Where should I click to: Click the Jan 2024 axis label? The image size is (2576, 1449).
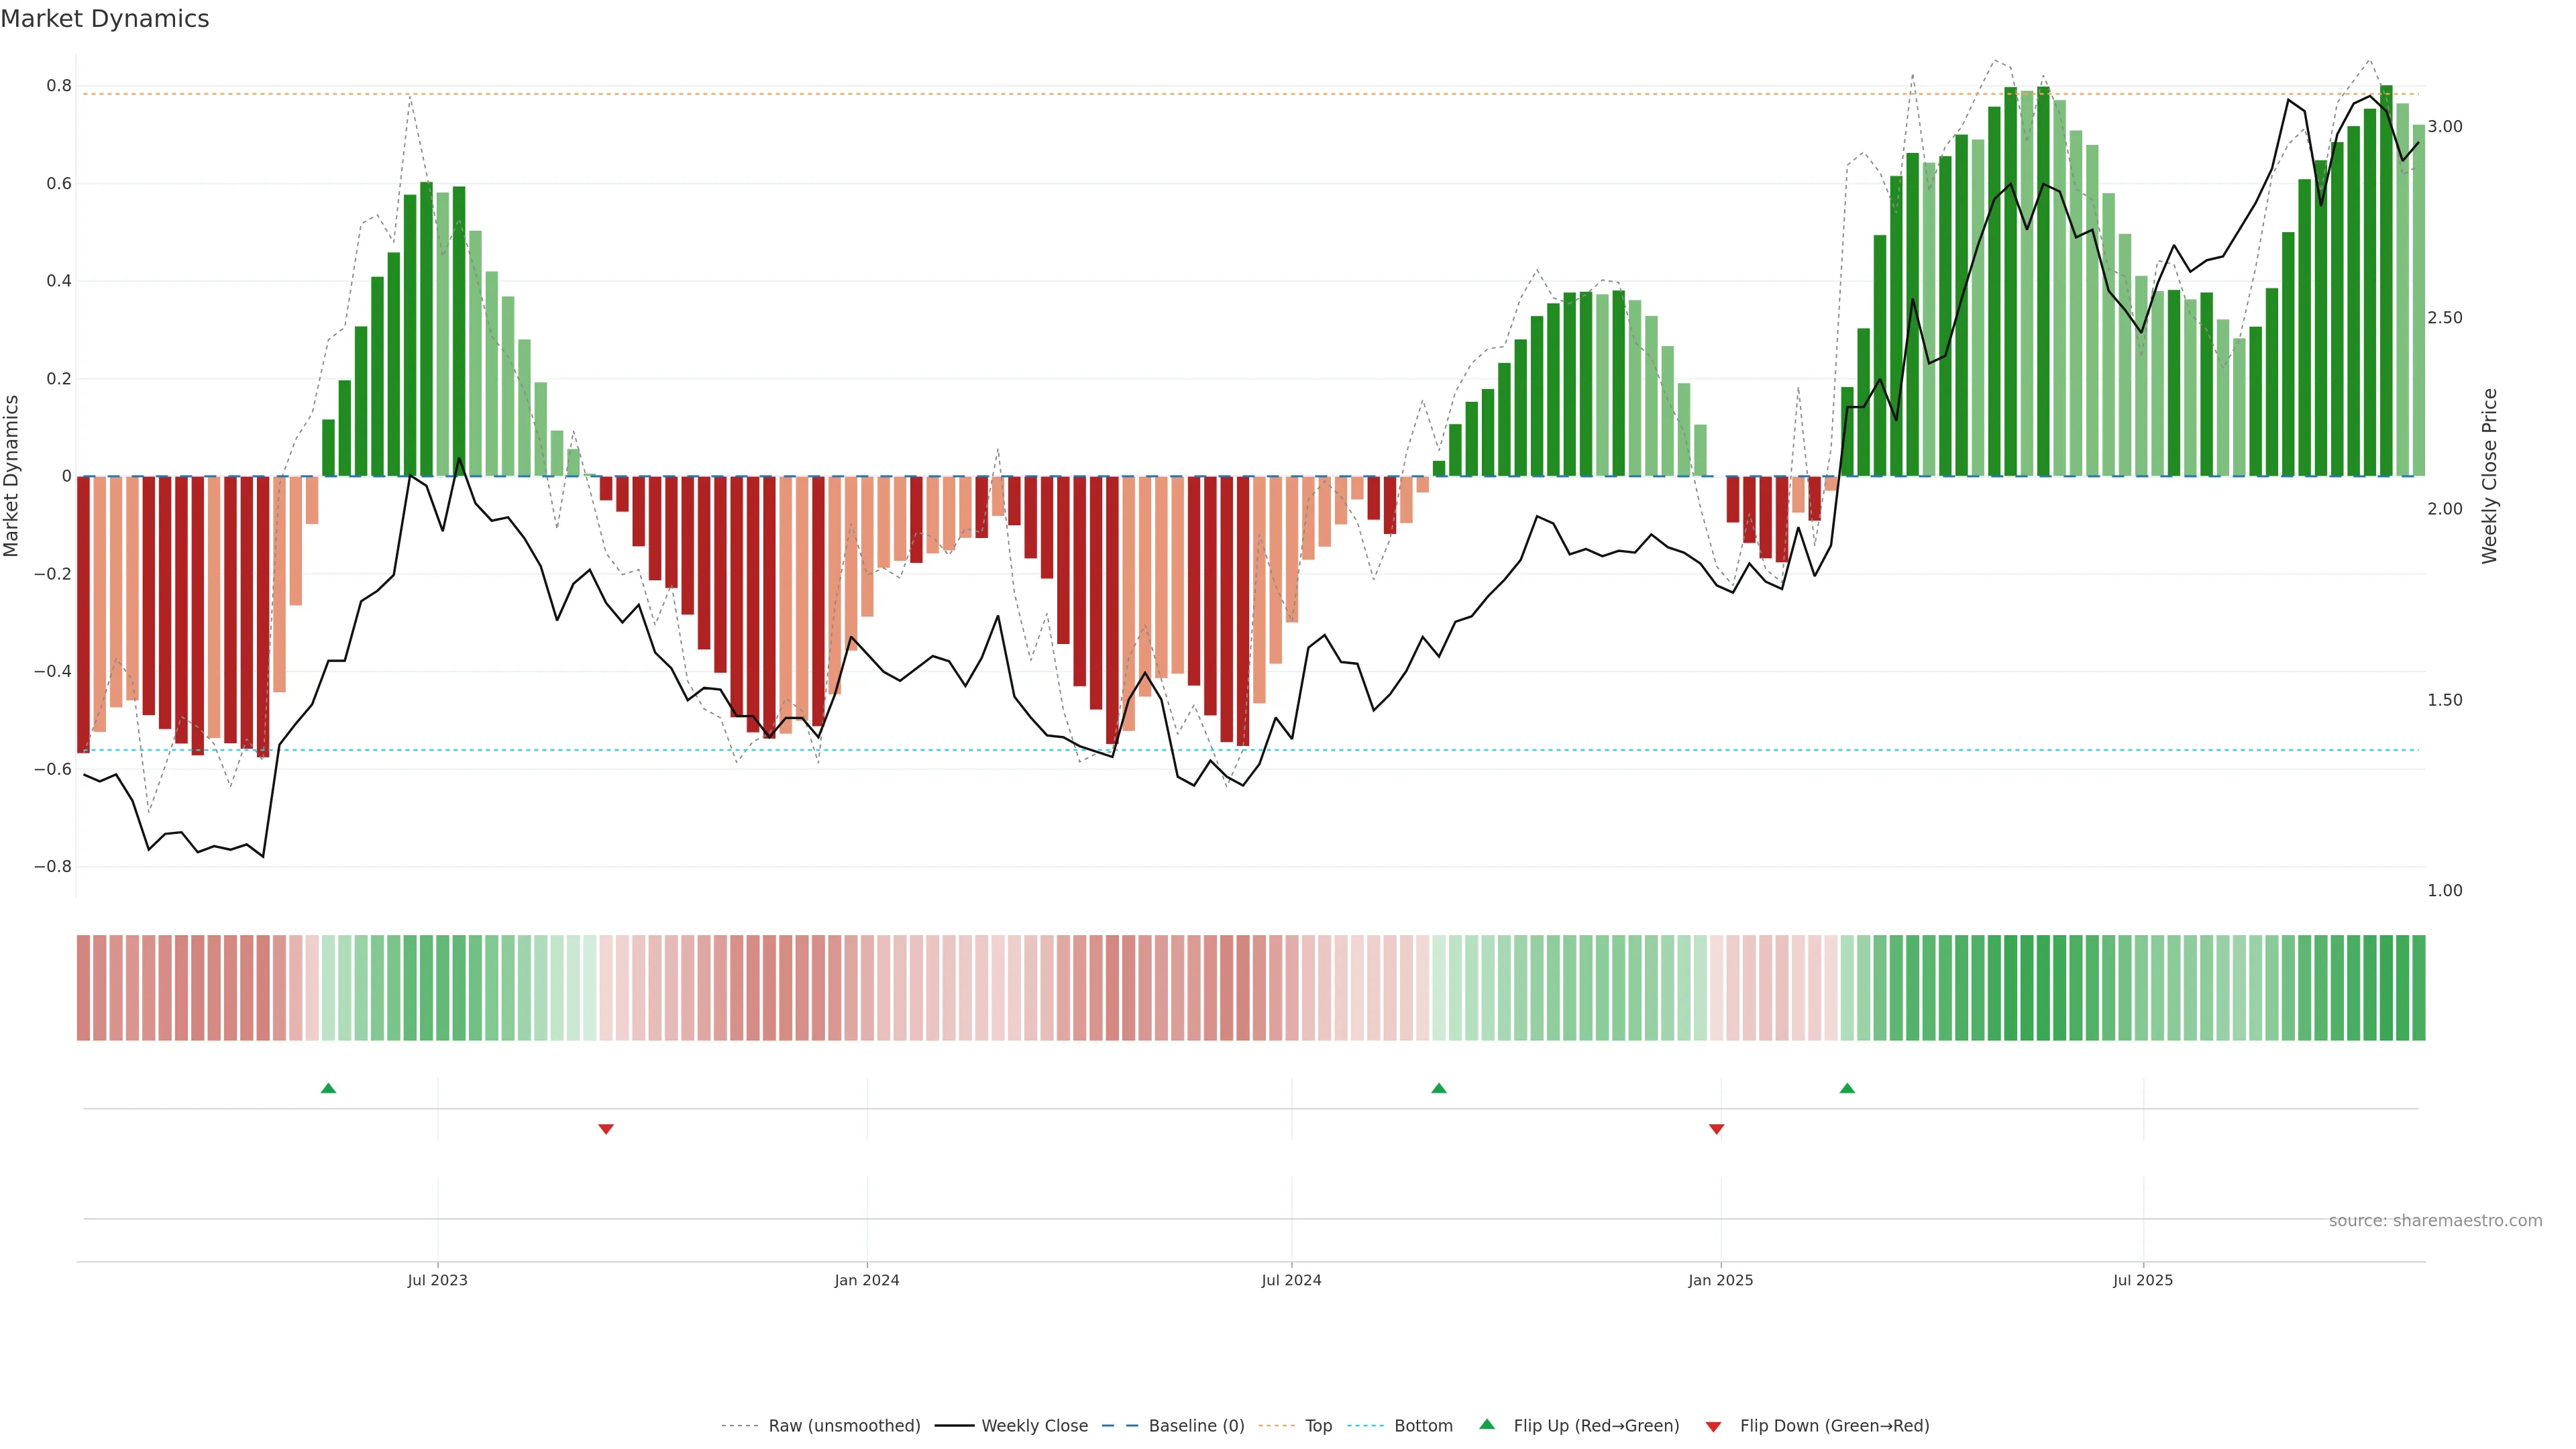click(866, 1280)
